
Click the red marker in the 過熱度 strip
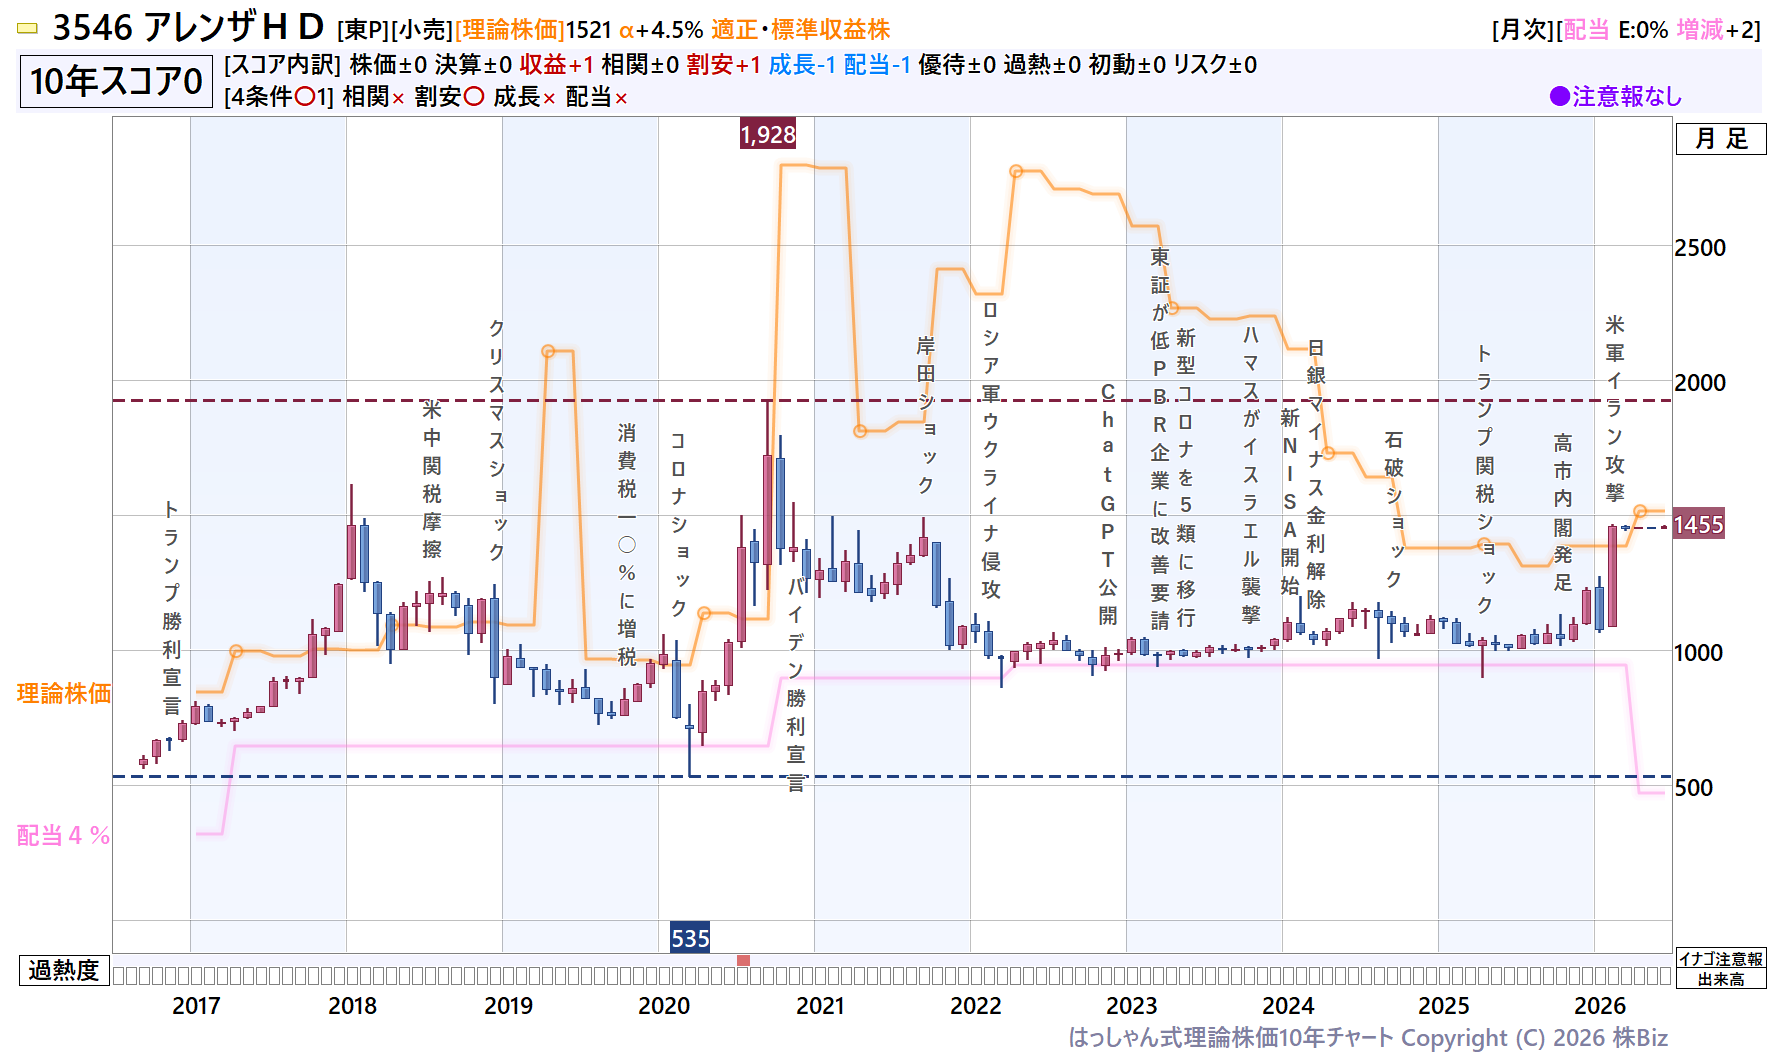pyautogui.click(x=743, y=960)
